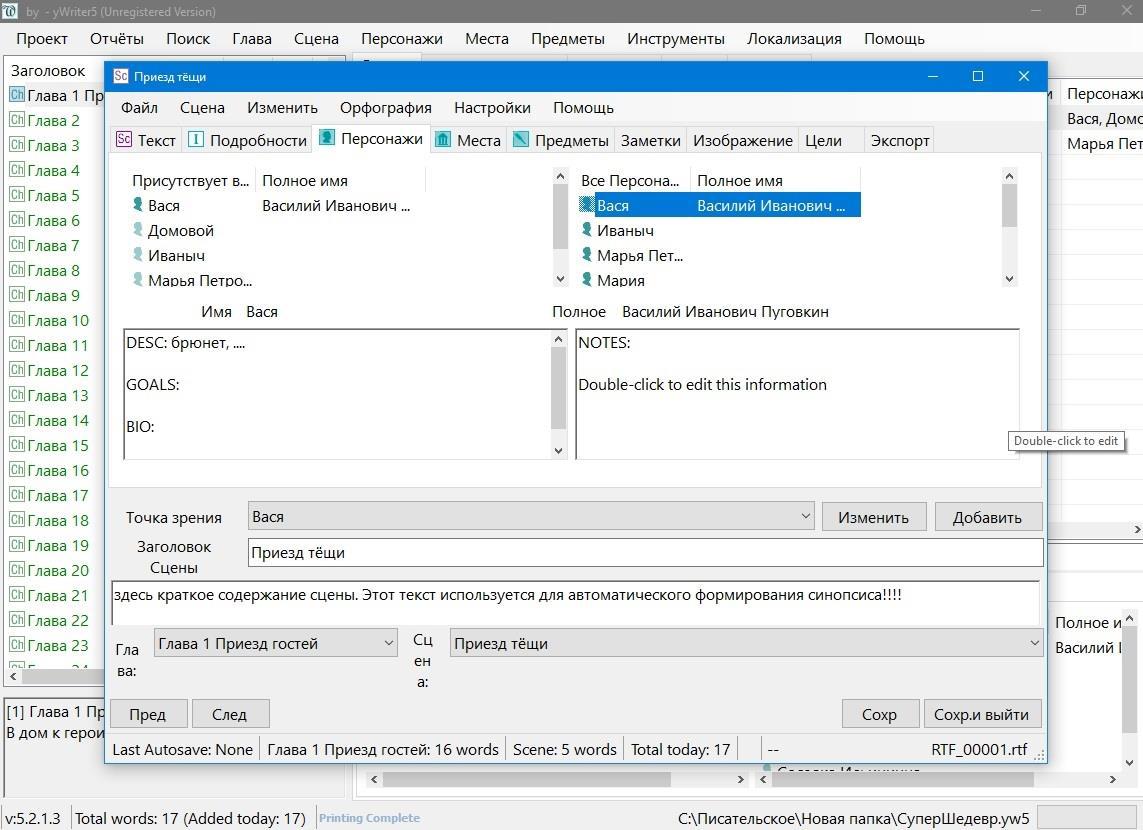Open the Орфография menu
1143x830 pixels.
tap(385, 108)
